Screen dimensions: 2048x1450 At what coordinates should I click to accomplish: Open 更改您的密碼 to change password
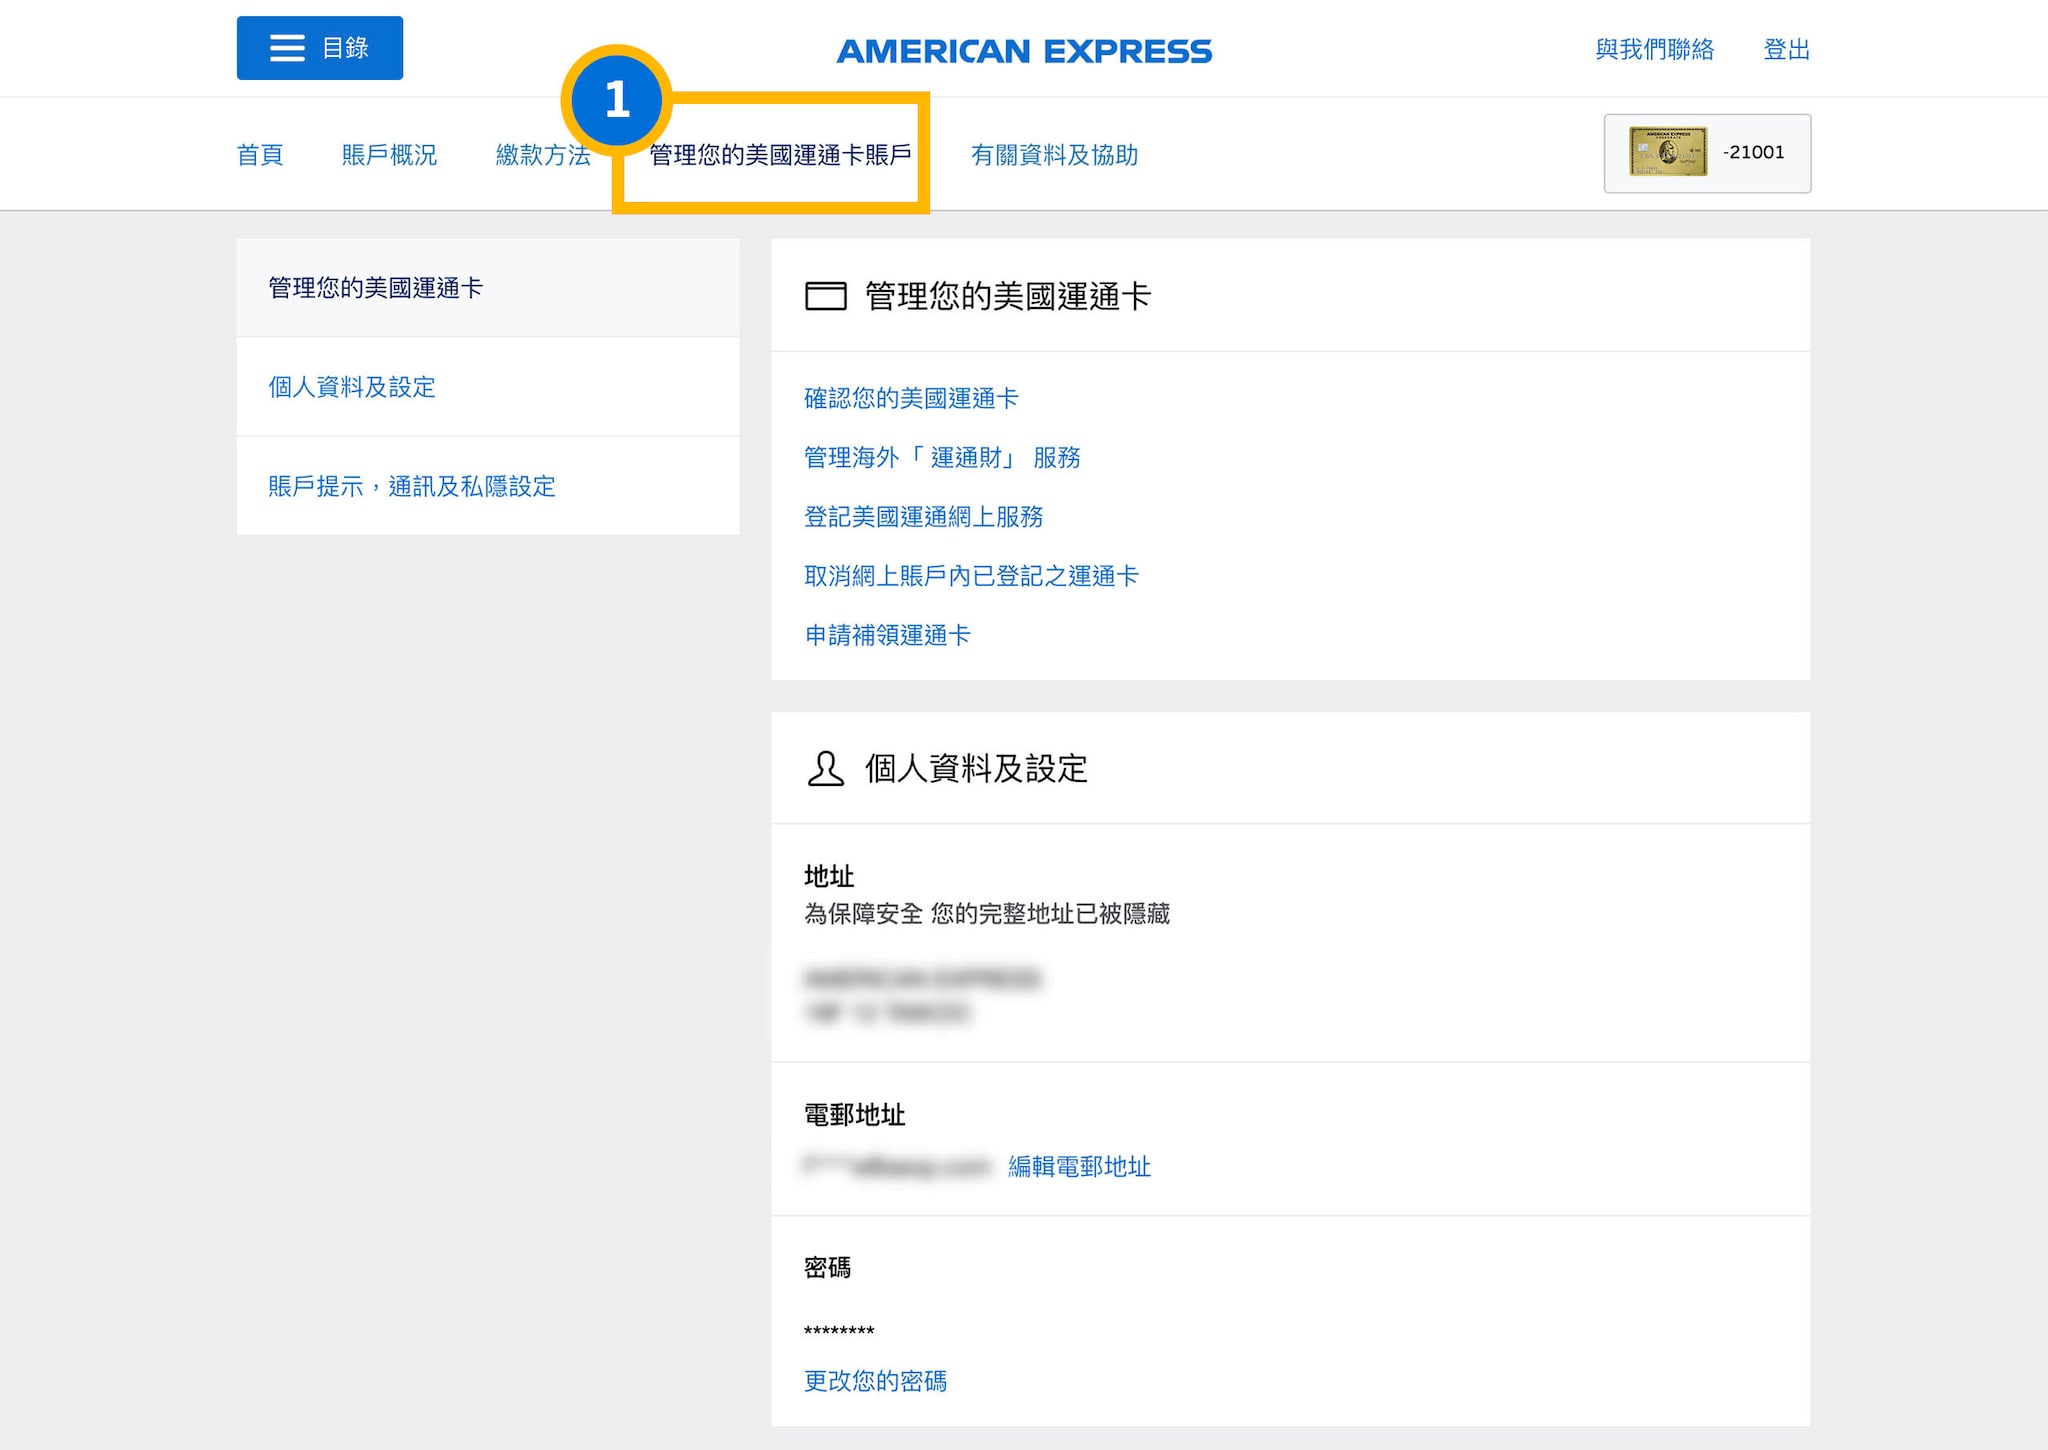point(876,1381)
